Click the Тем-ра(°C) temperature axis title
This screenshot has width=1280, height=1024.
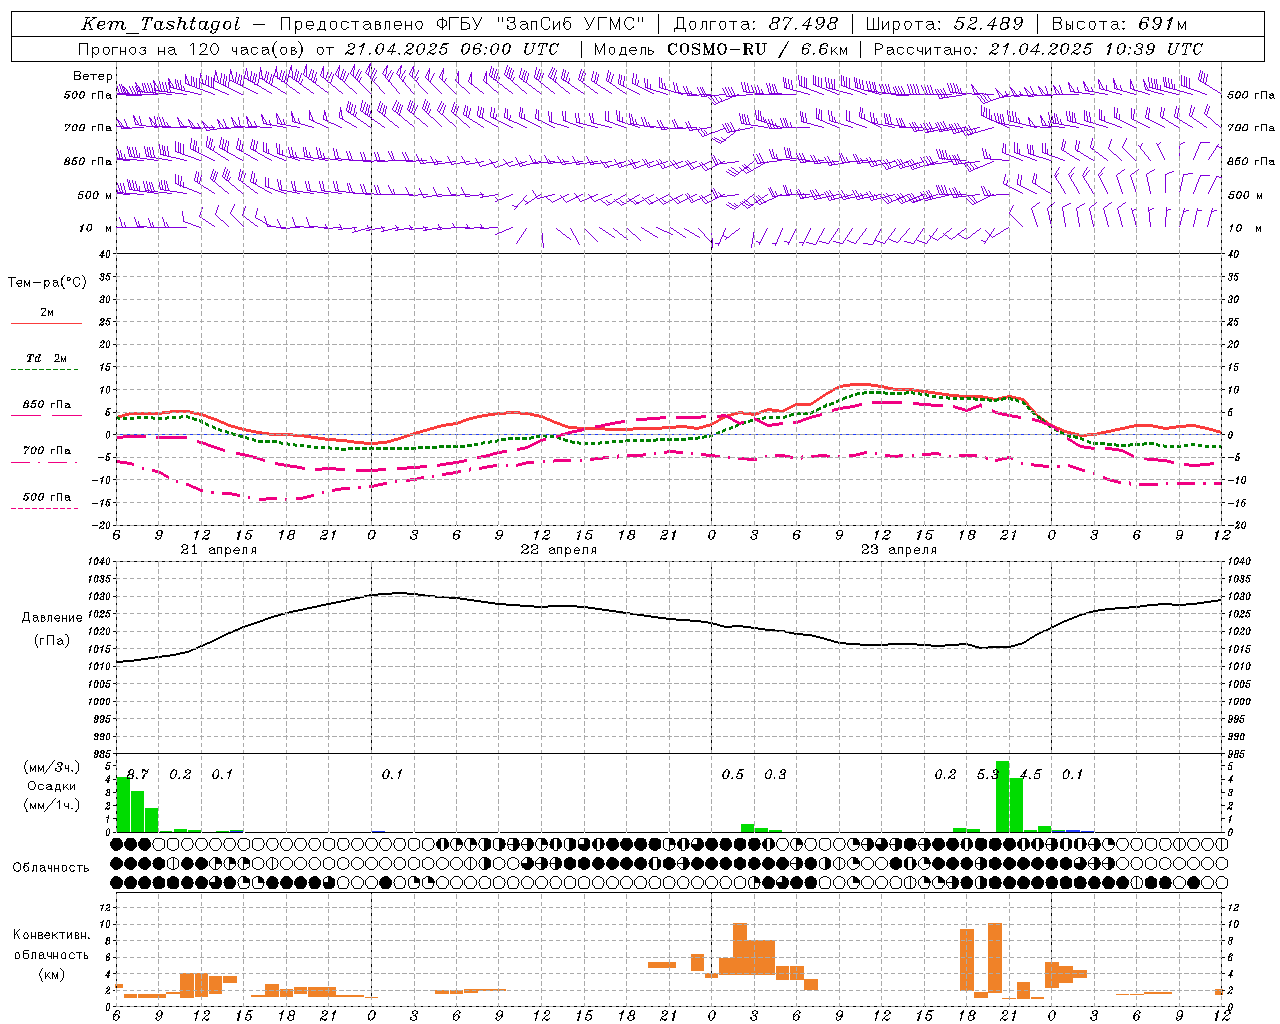(47, 283)
